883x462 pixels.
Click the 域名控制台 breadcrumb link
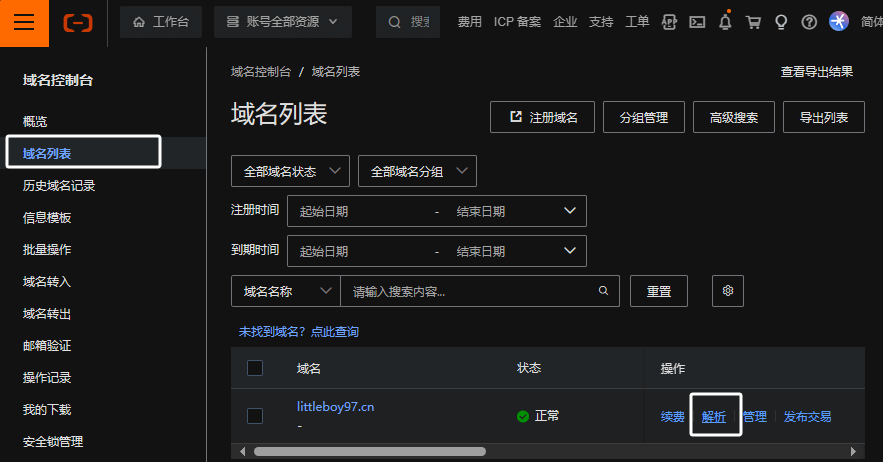pos(261,72)
